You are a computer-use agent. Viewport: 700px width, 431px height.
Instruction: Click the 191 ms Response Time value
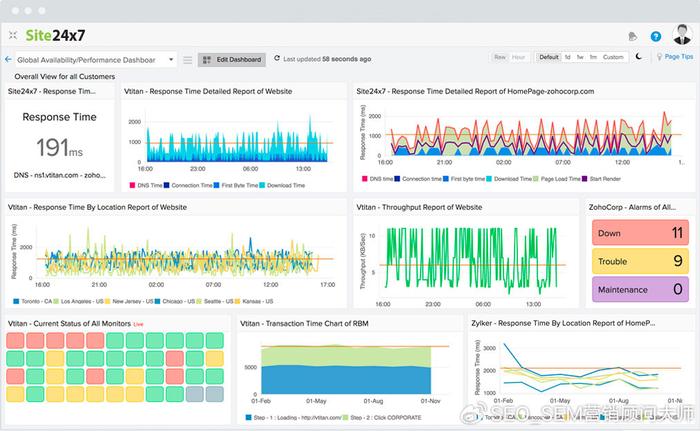(59, 147)
